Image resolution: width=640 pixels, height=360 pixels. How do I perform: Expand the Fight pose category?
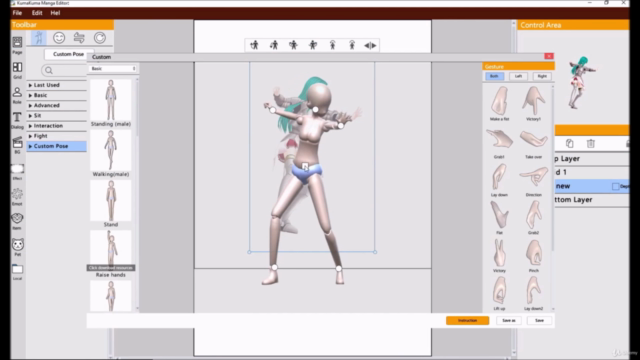point(57,136)
